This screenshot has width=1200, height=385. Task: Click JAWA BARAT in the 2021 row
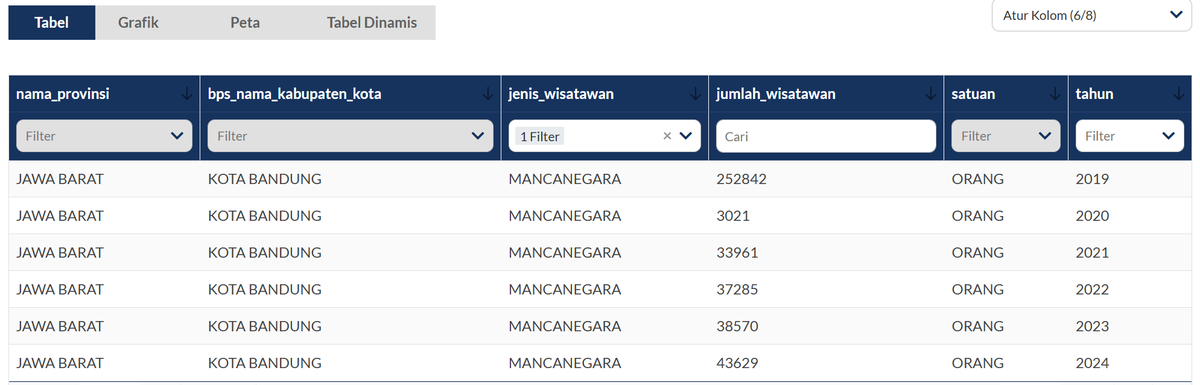click(60, 253)
